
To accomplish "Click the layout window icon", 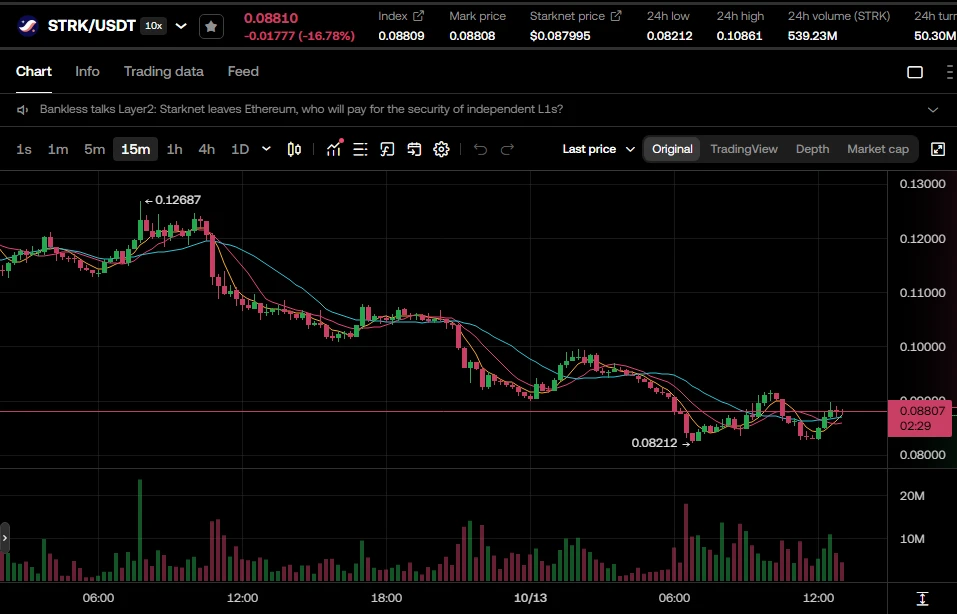I will 915,72.
